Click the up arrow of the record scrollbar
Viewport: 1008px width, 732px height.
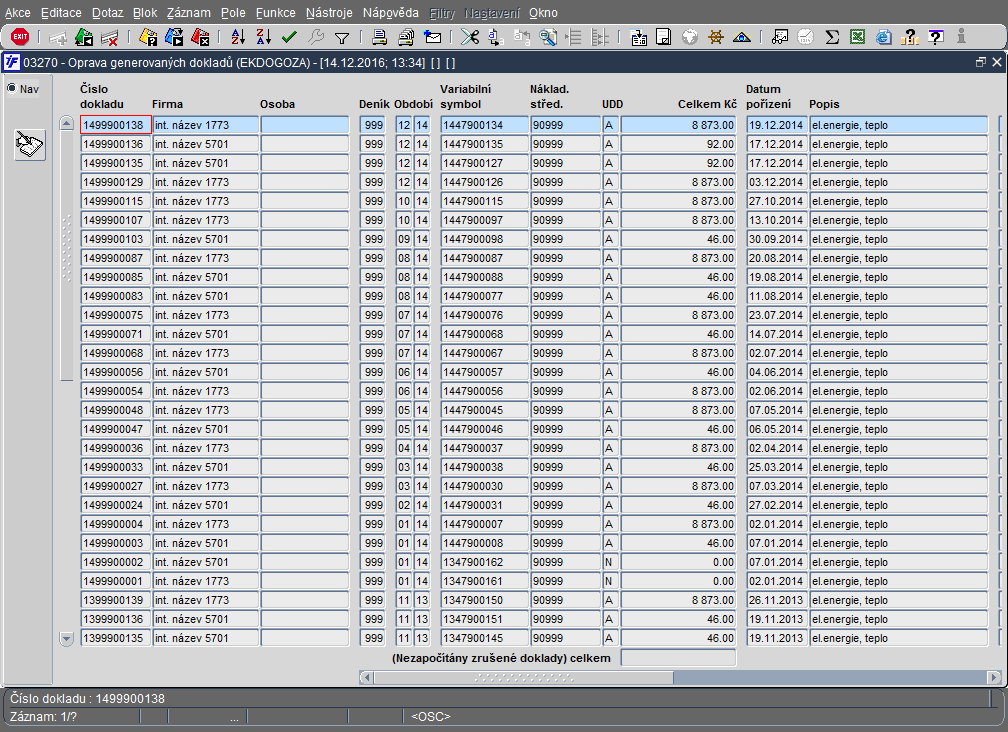click(x=67, y=123)
